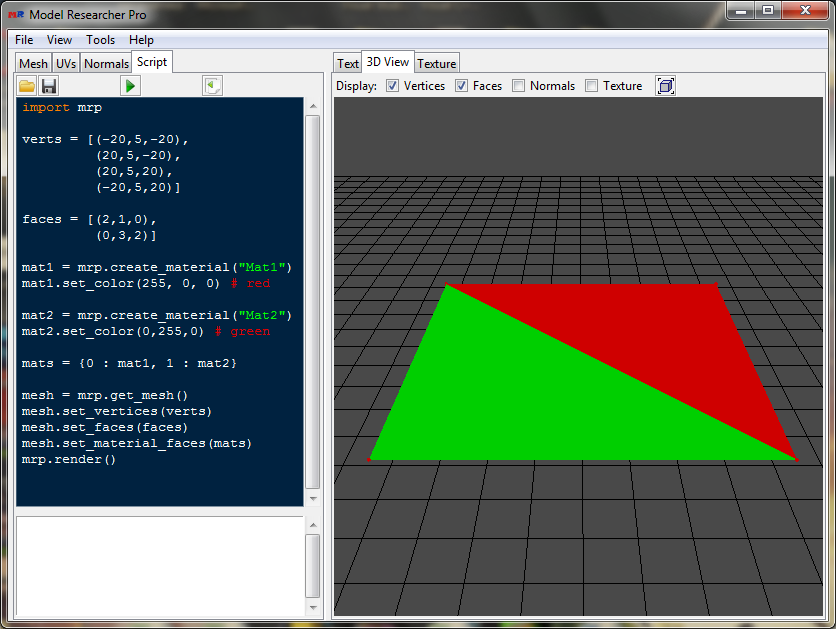Viewport: 836px width, 629px height.
Task: Click script editor scrollbar down arrow
Action: tap(313, 498)
